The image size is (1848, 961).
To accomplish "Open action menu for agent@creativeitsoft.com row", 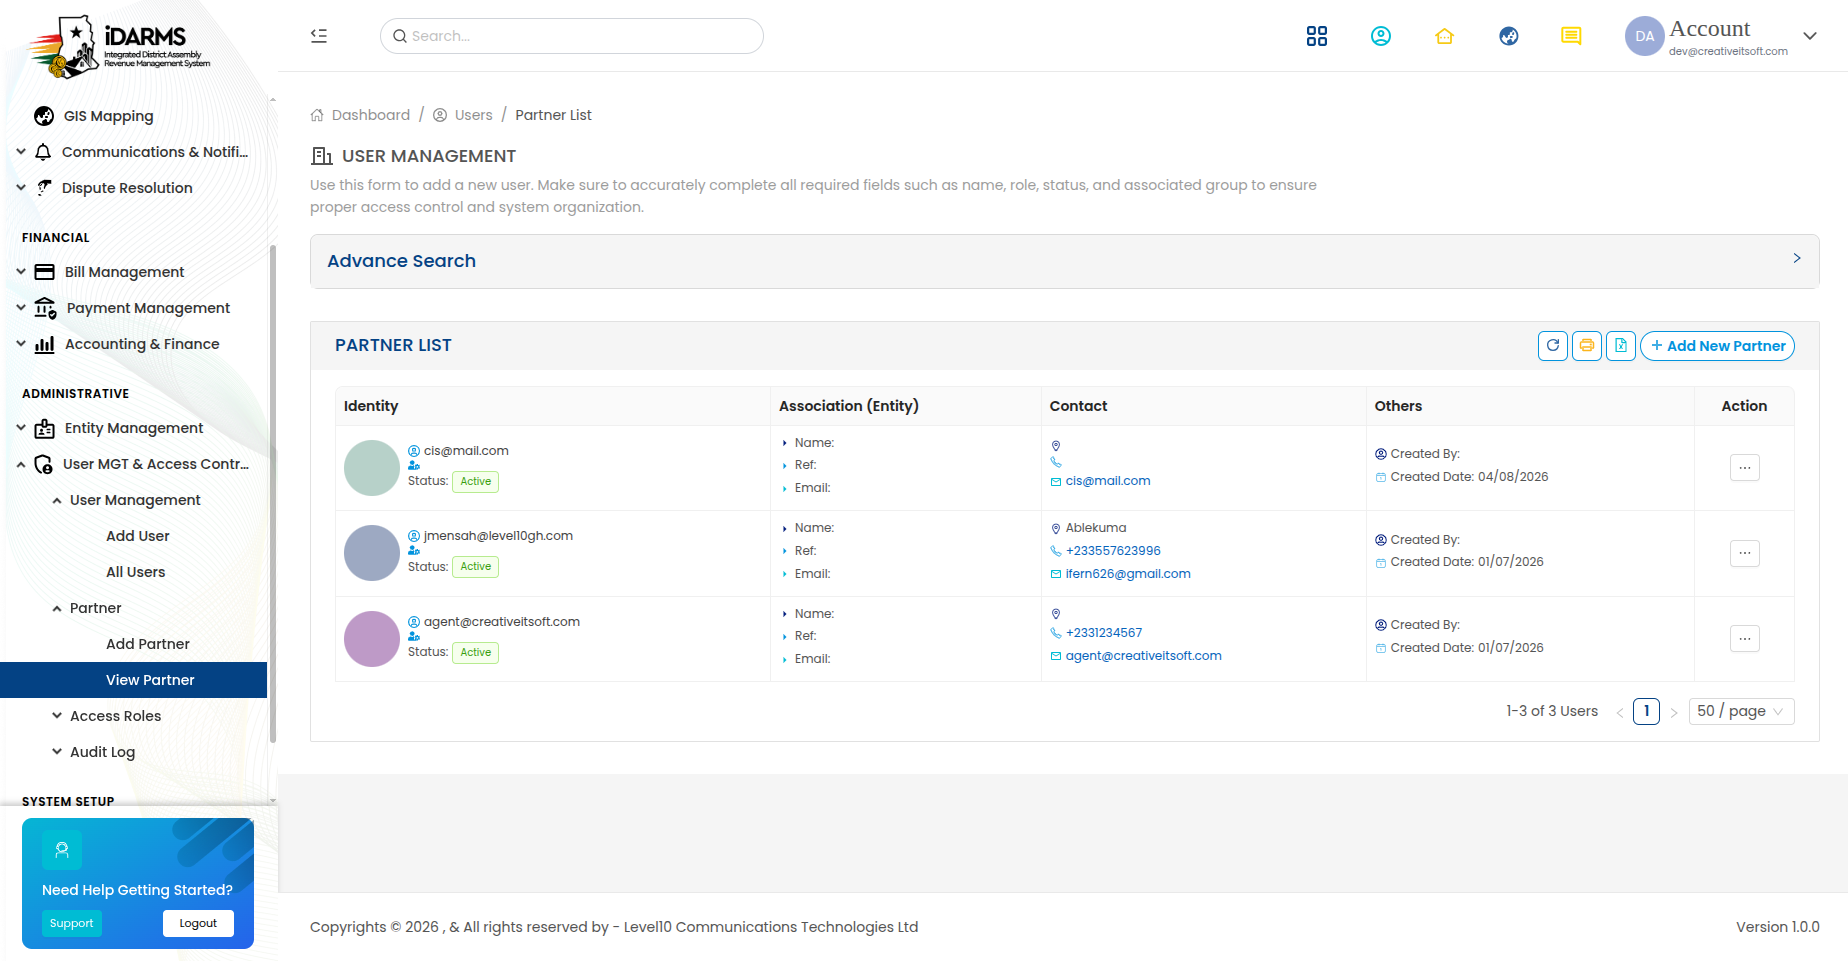I will [x=1745, y=638].
